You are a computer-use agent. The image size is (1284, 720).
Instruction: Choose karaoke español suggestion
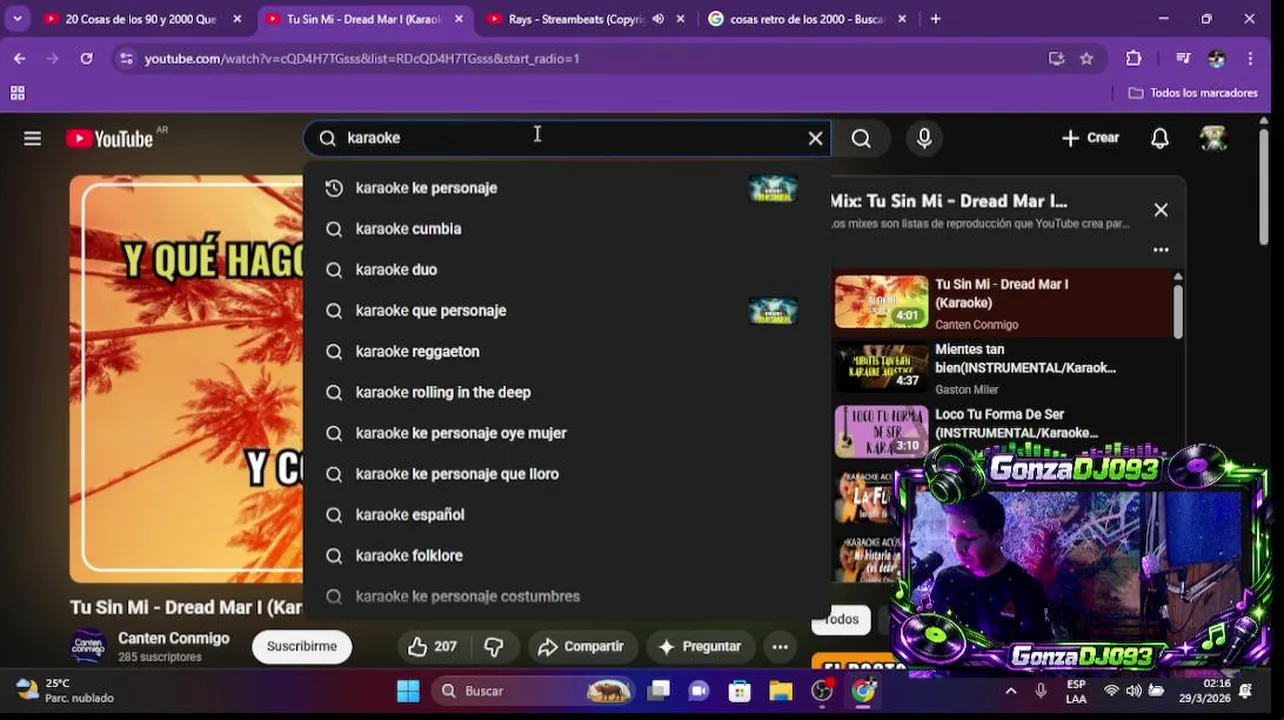click(x=566, y=515)
